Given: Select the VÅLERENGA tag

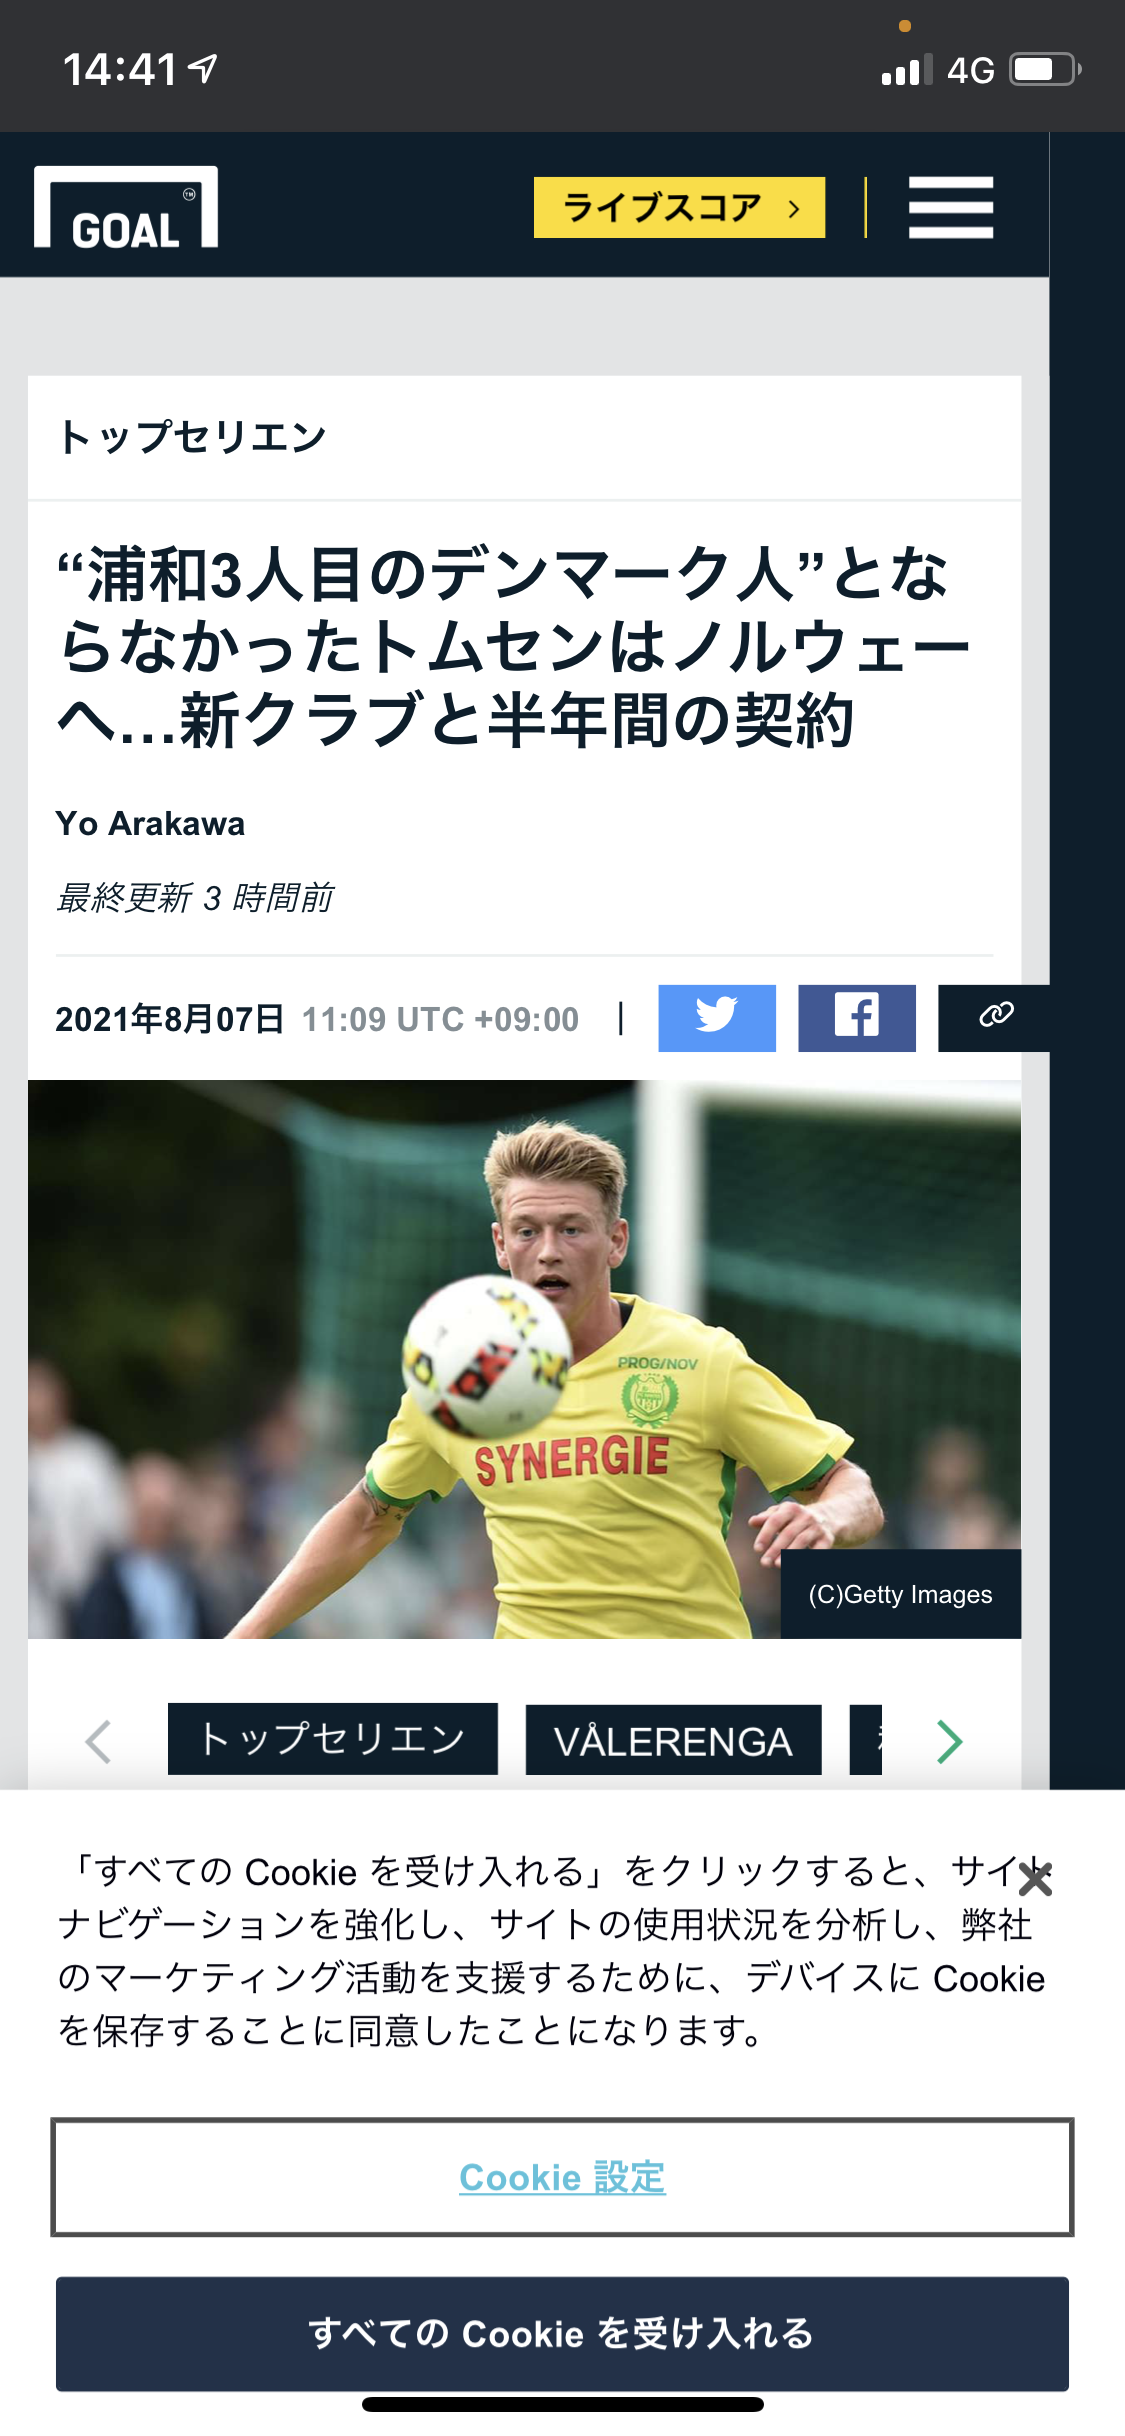Looking at the screenshot, I should tap(673, 1740).
